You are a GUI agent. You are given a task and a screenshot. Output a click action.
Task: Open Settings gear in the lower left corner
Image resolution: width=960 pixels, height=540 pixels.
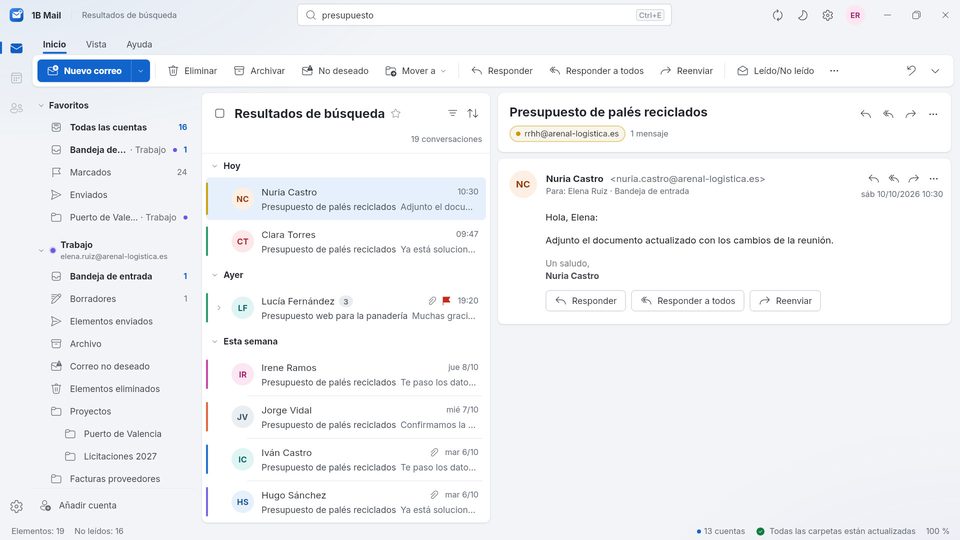17,506
